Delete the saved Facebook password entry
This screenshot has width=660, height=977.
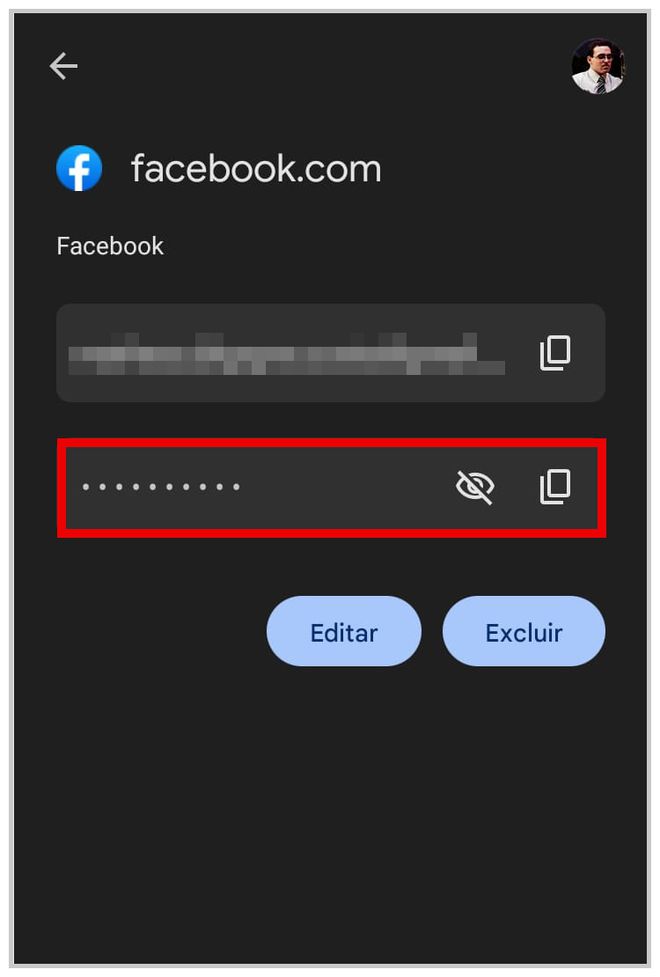pyautogui.click(x=524, y=631)
